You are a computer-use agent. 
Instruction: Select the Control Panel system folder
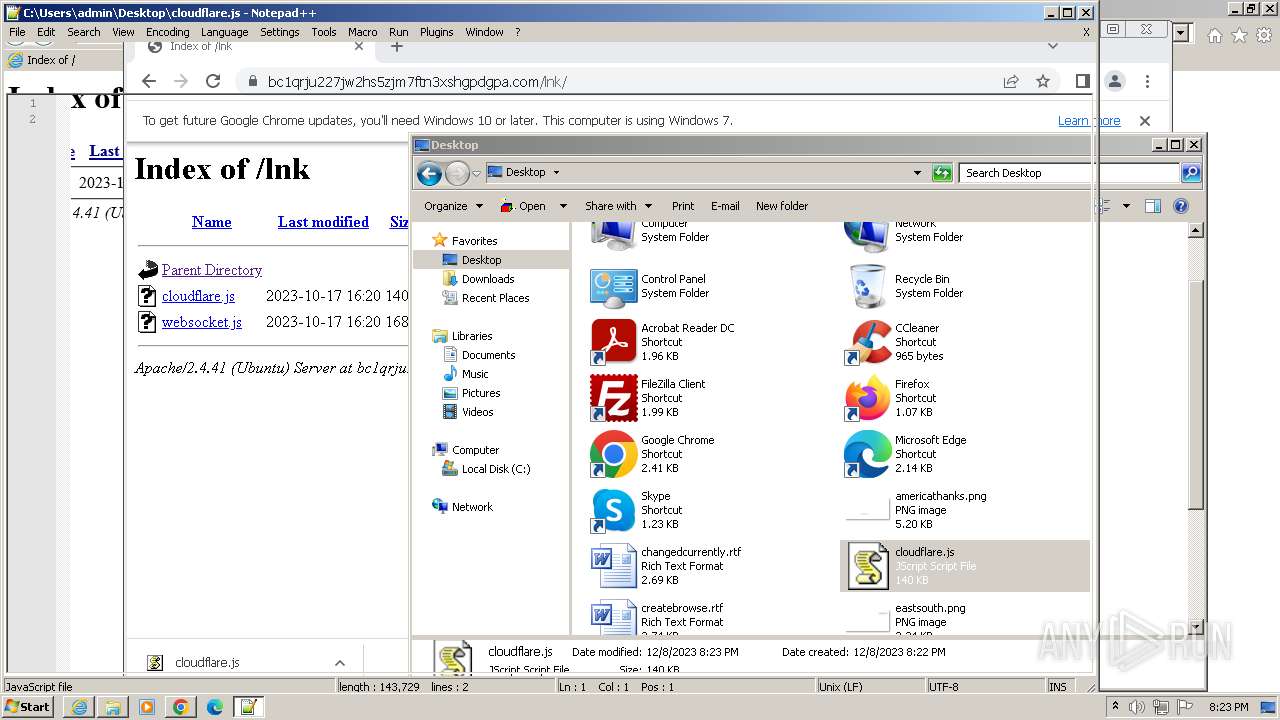point(613,287)
